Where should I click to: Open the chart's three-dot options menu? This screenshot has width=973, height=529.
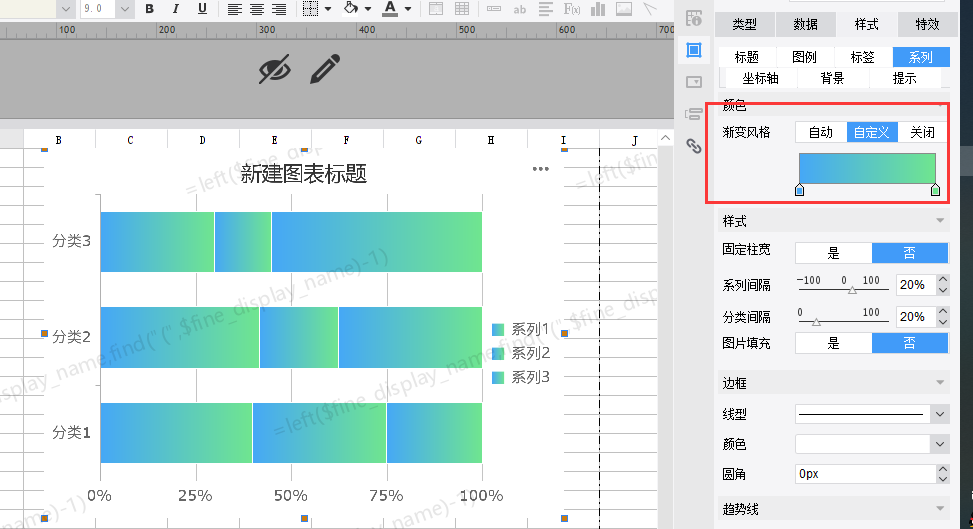click(541, 169)
